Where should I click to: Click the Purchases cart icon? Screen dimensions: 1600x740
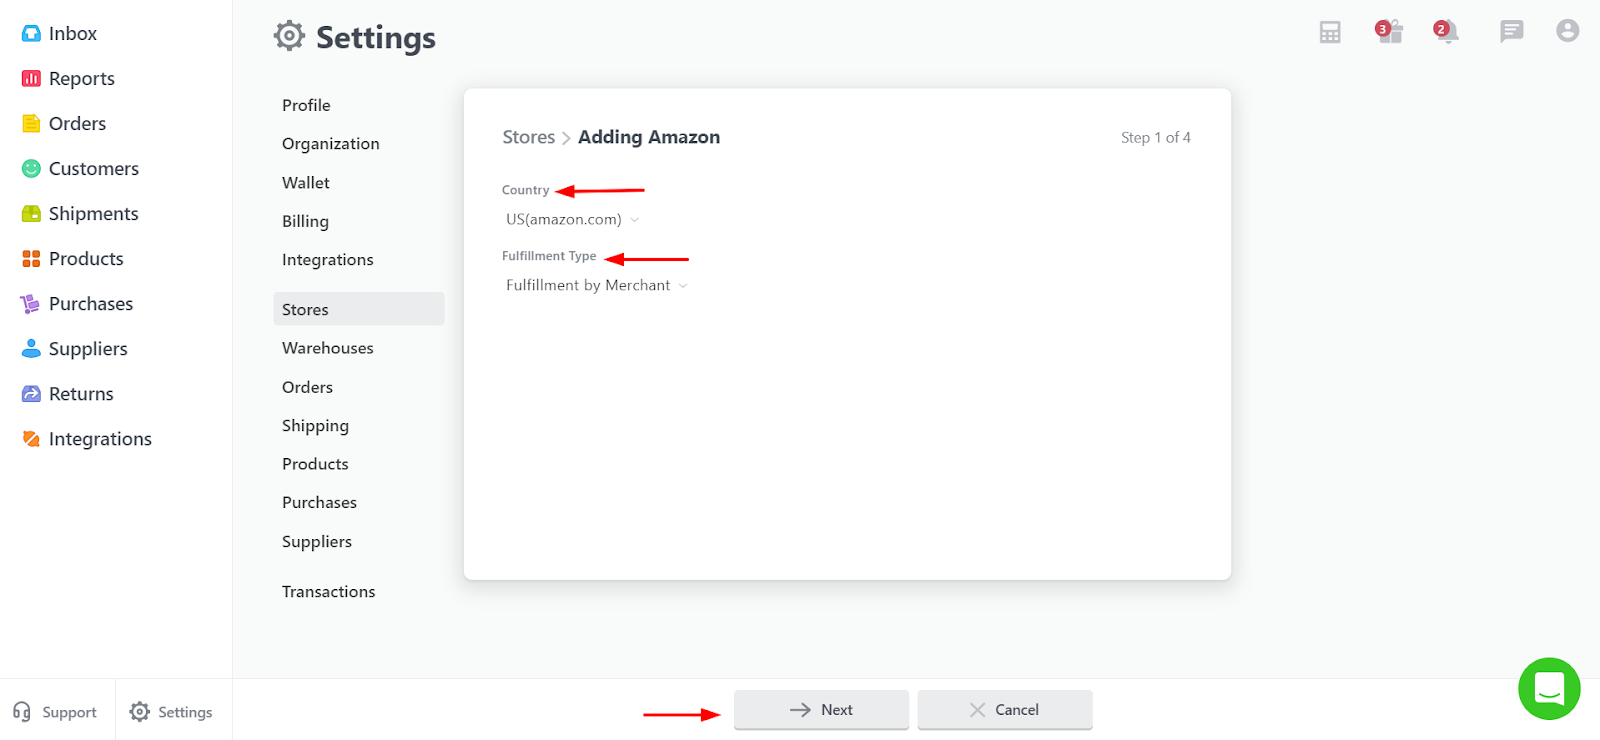click(x=31, y=304)
